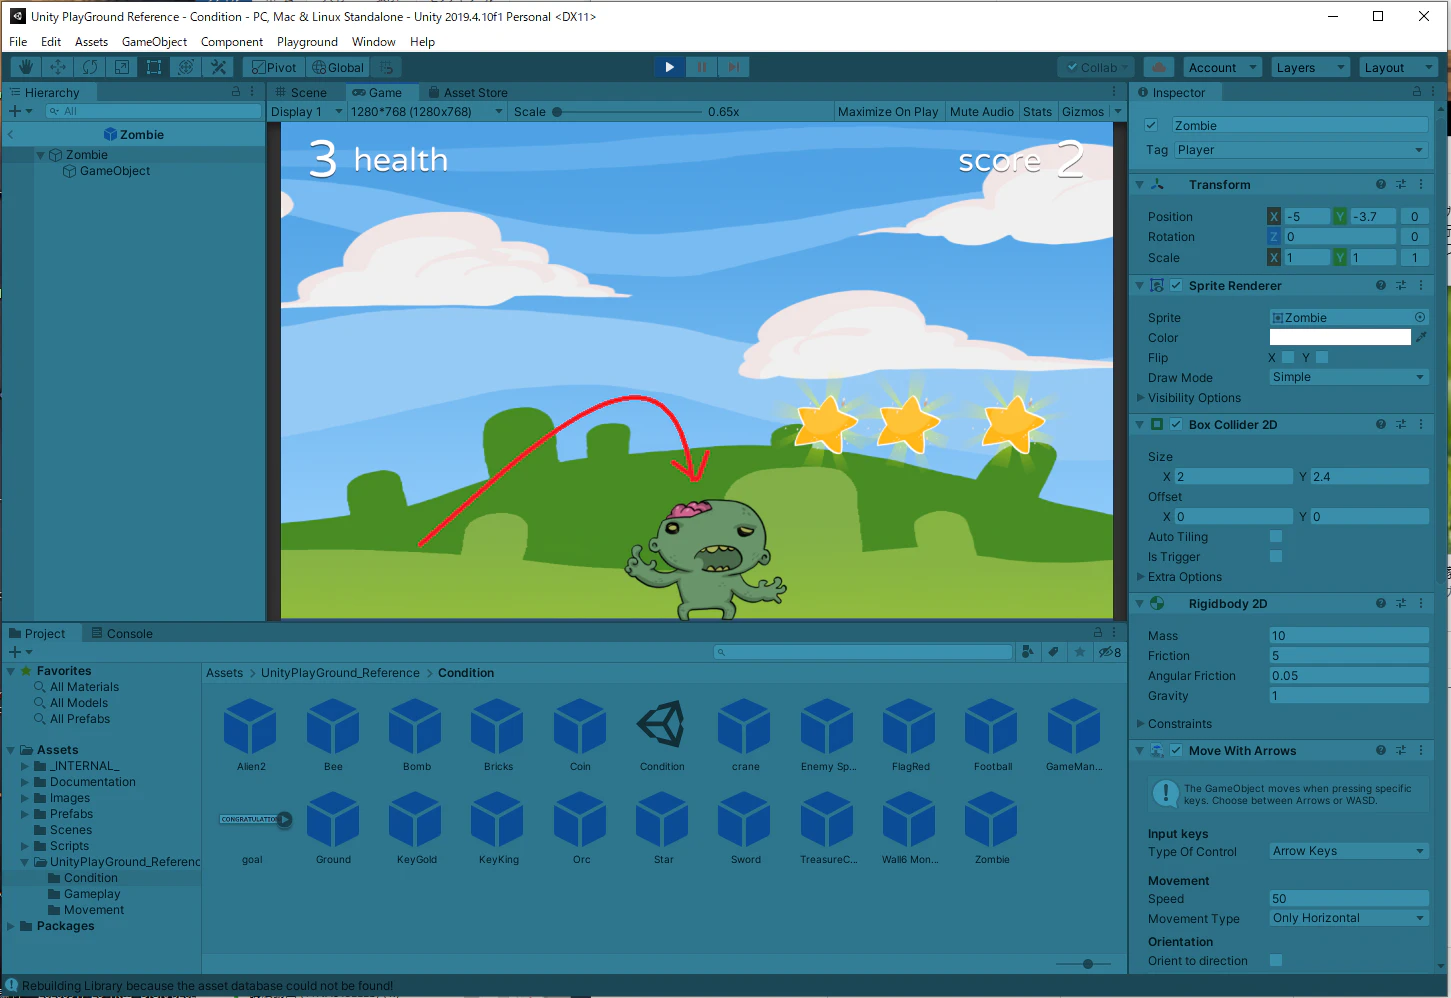Disable the Sprite Renderer component checkbox
This screenshot has width=1451, height=998.
1177,285
